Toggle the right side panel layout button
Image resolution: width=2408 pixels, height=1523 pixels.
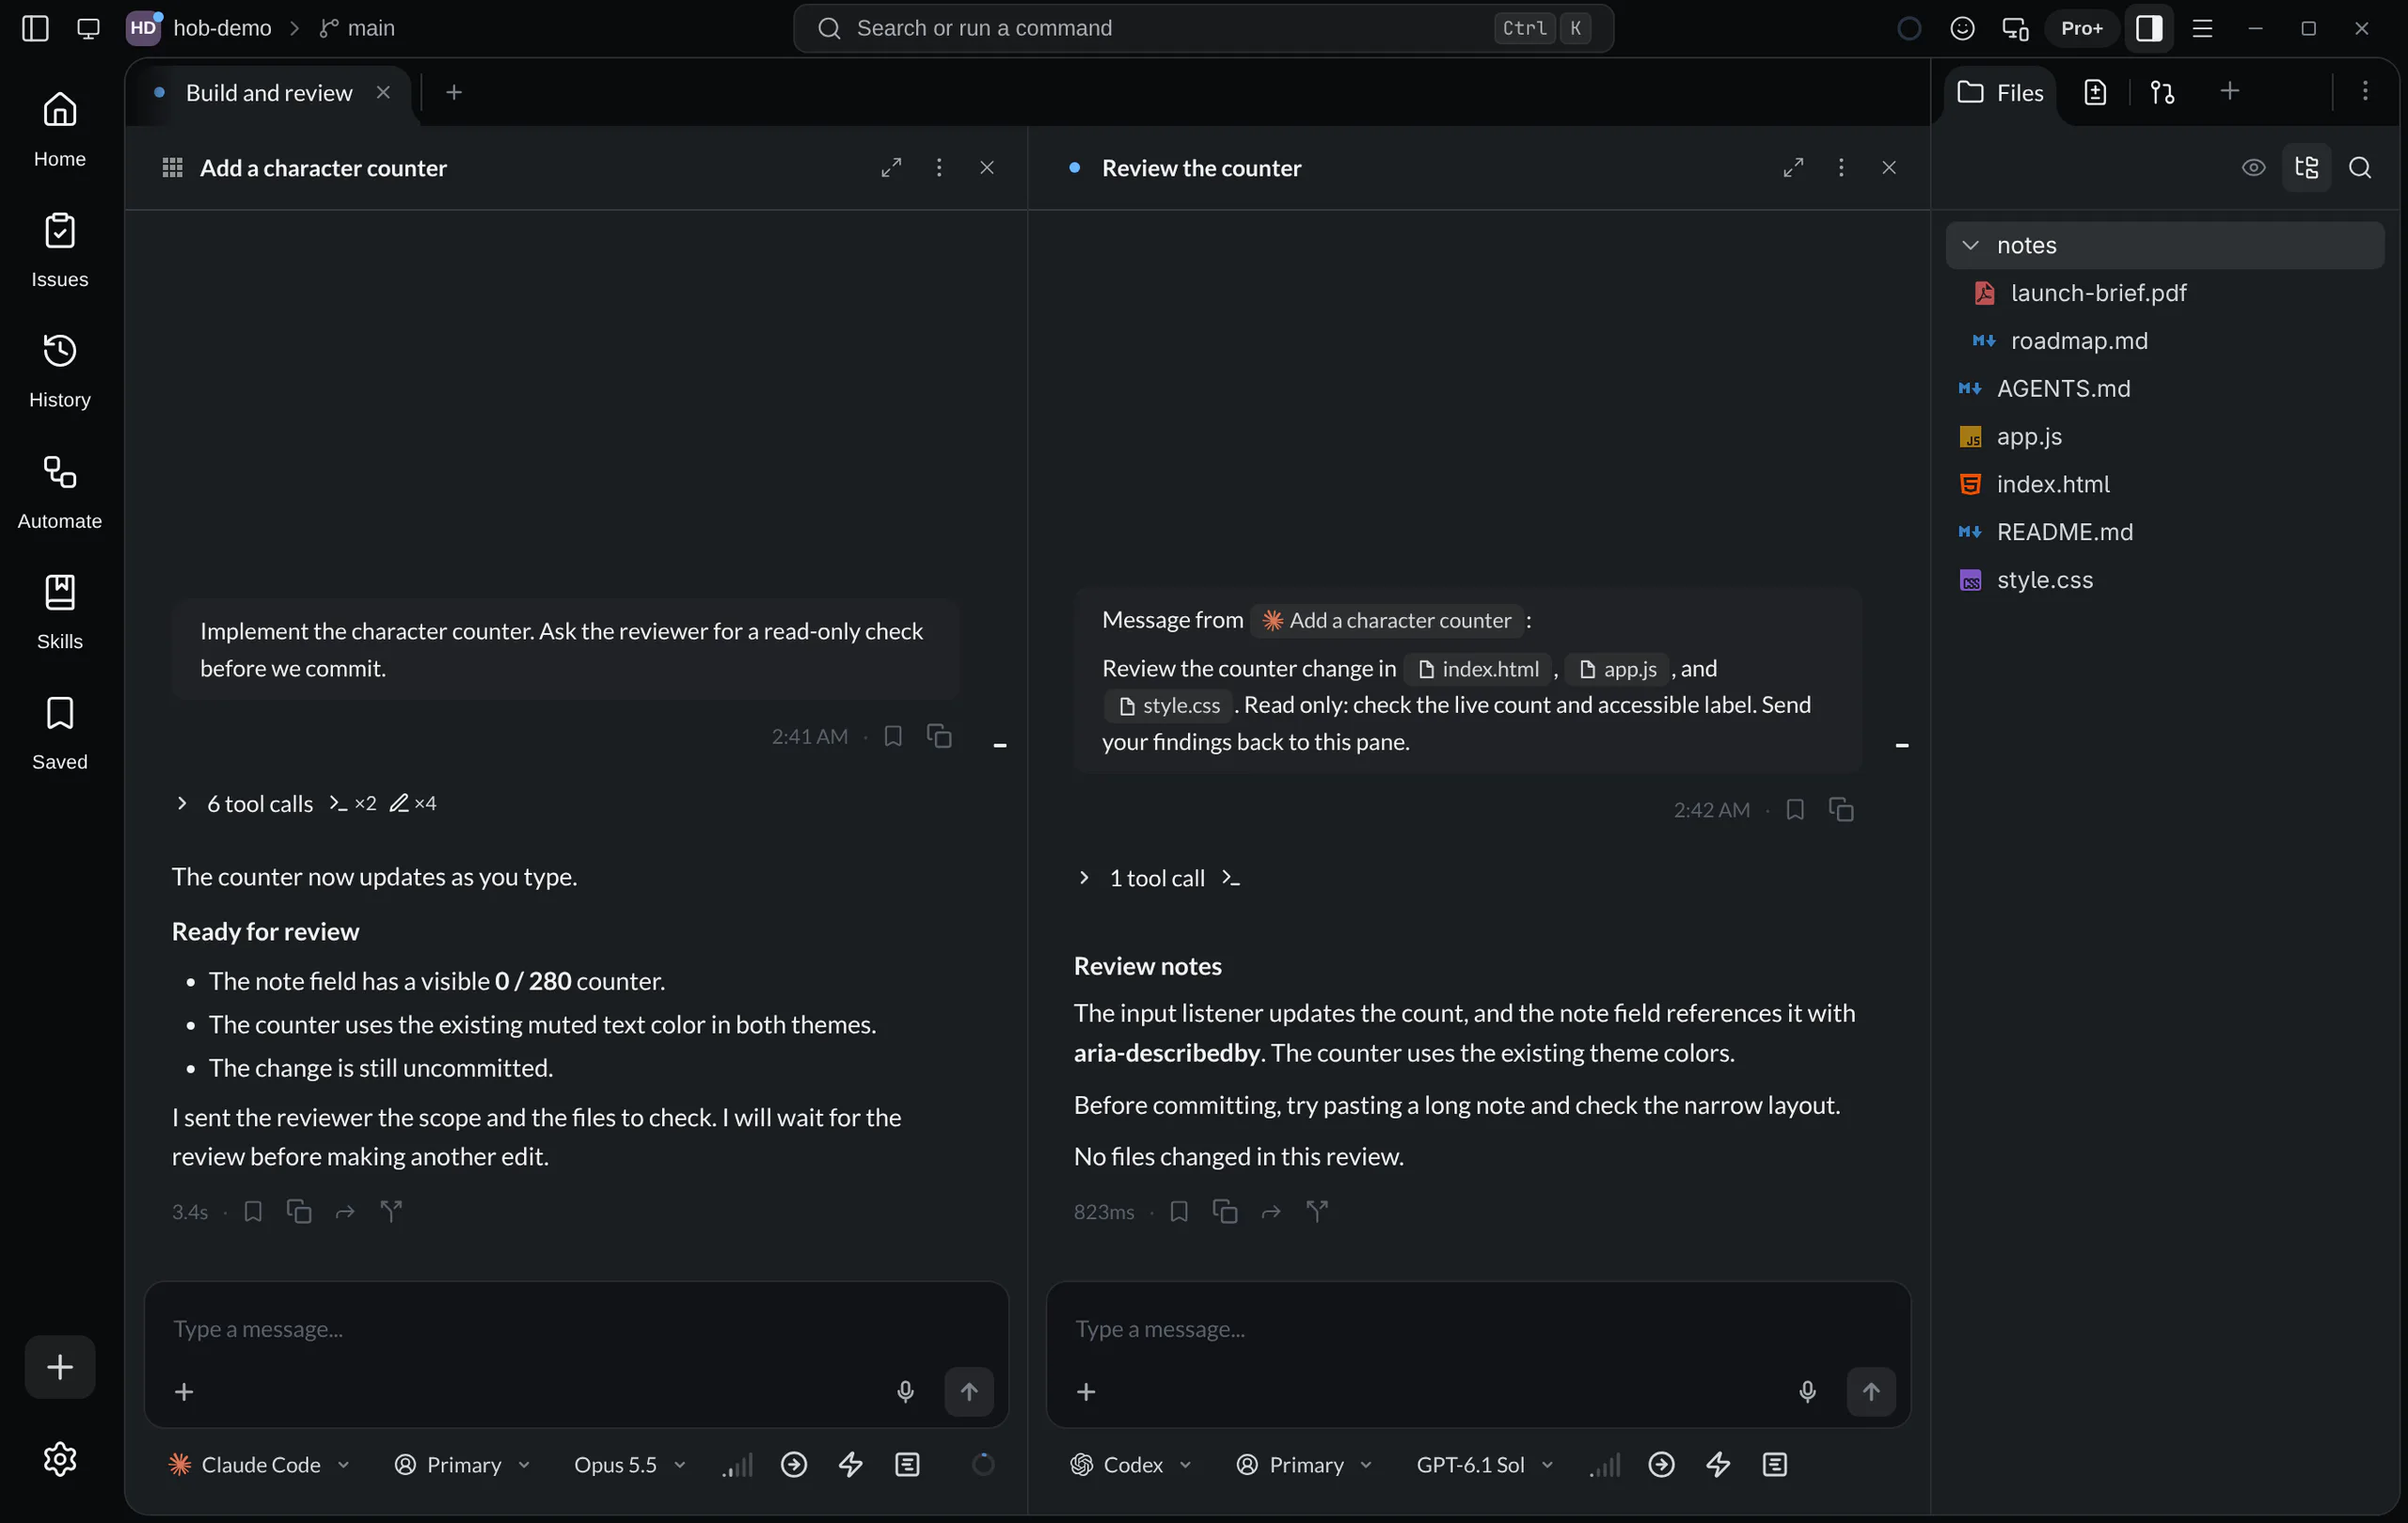(2148, 28)
